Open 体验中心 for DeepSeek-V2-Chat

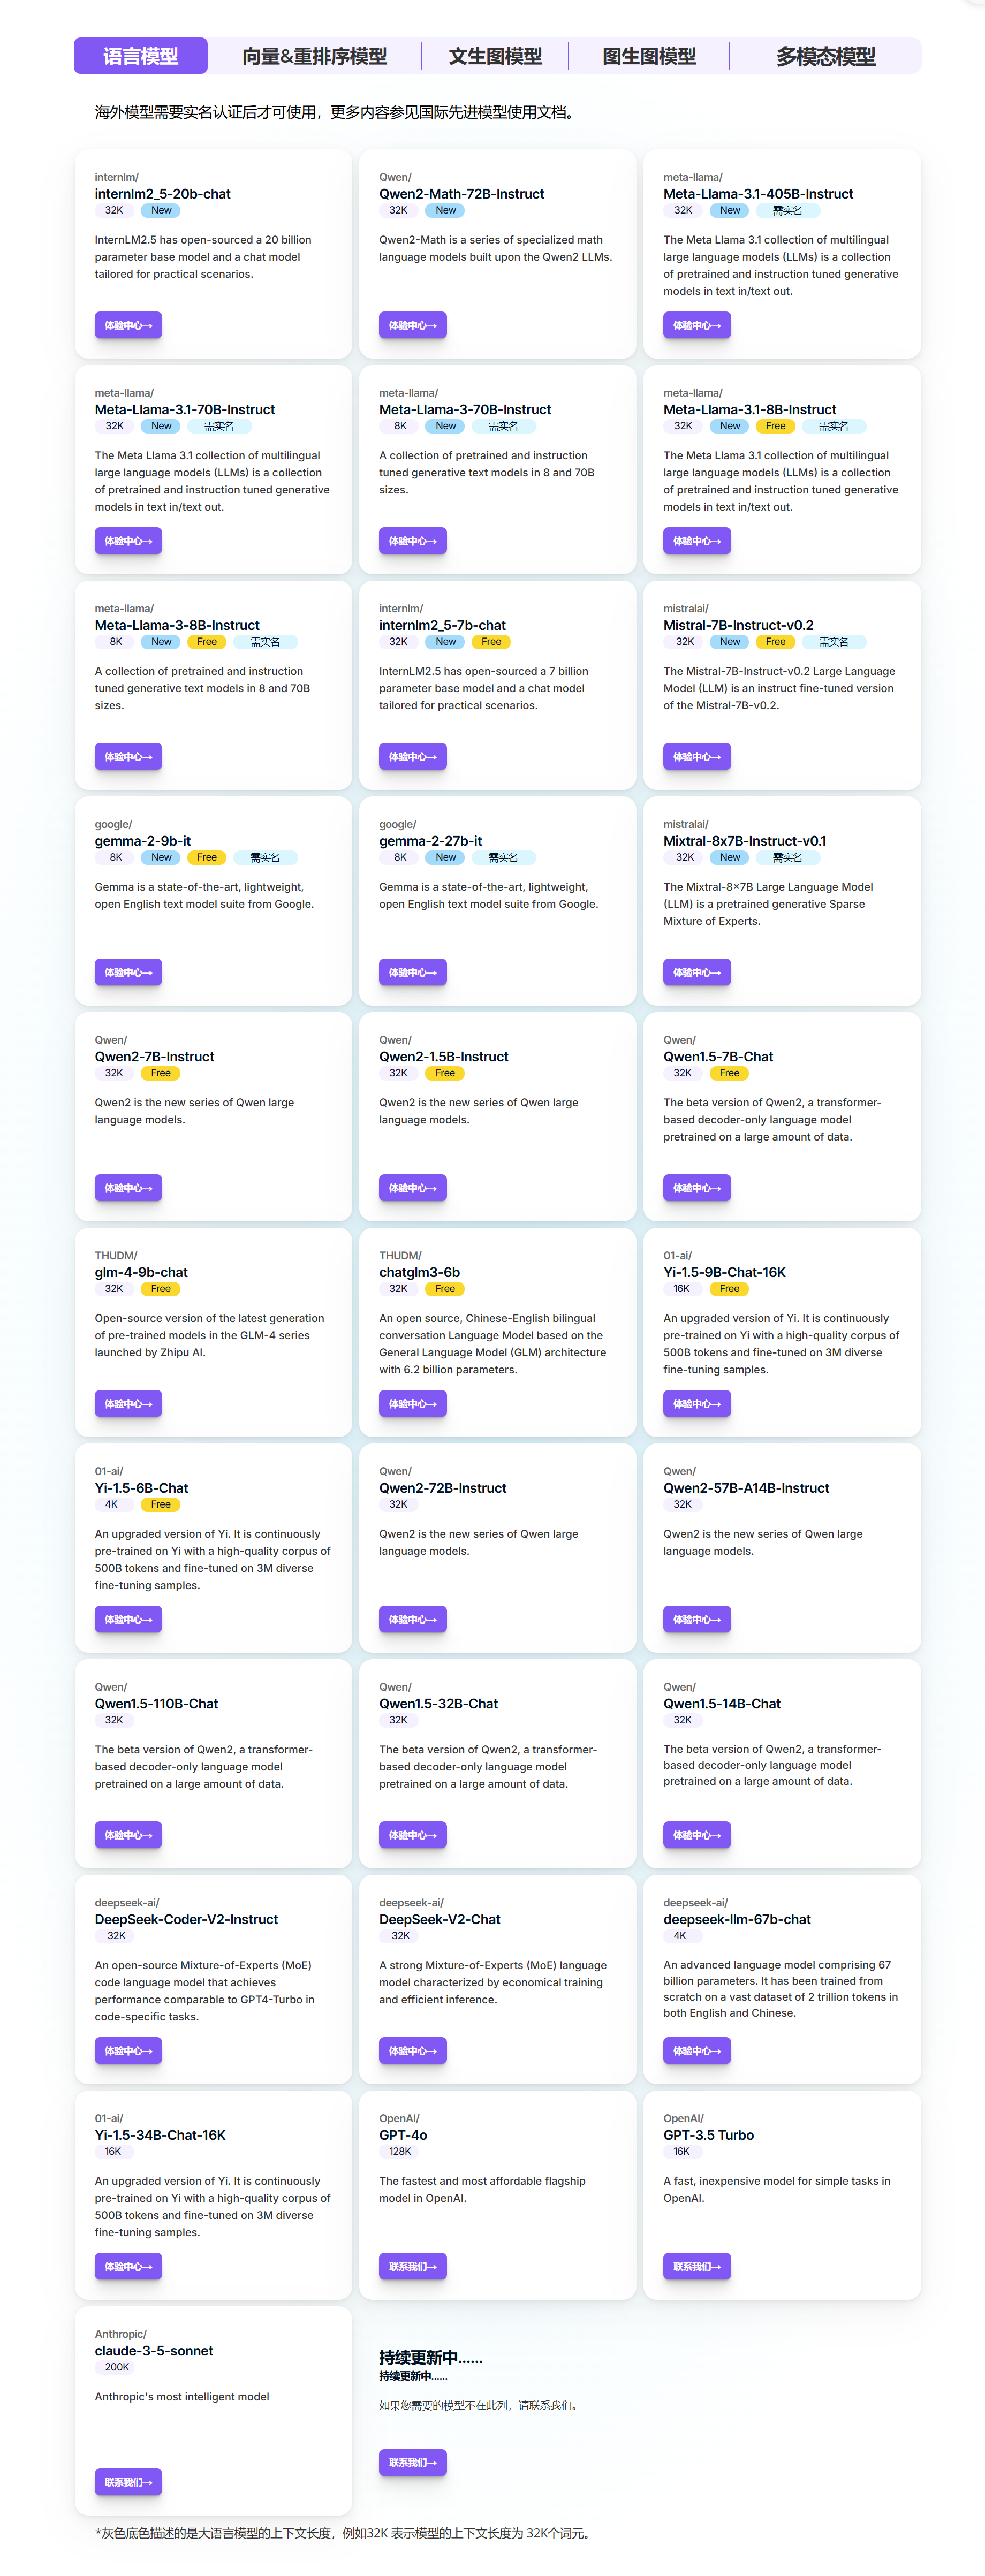412,2050
